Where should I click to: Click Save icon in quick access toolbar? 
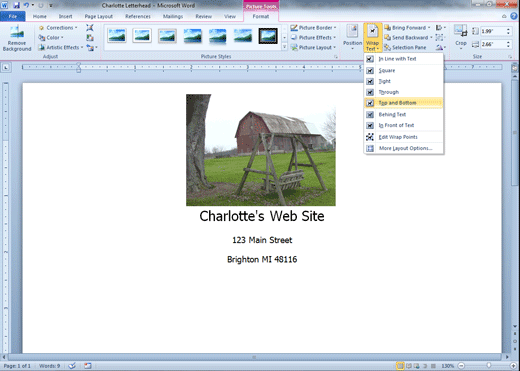16,5
